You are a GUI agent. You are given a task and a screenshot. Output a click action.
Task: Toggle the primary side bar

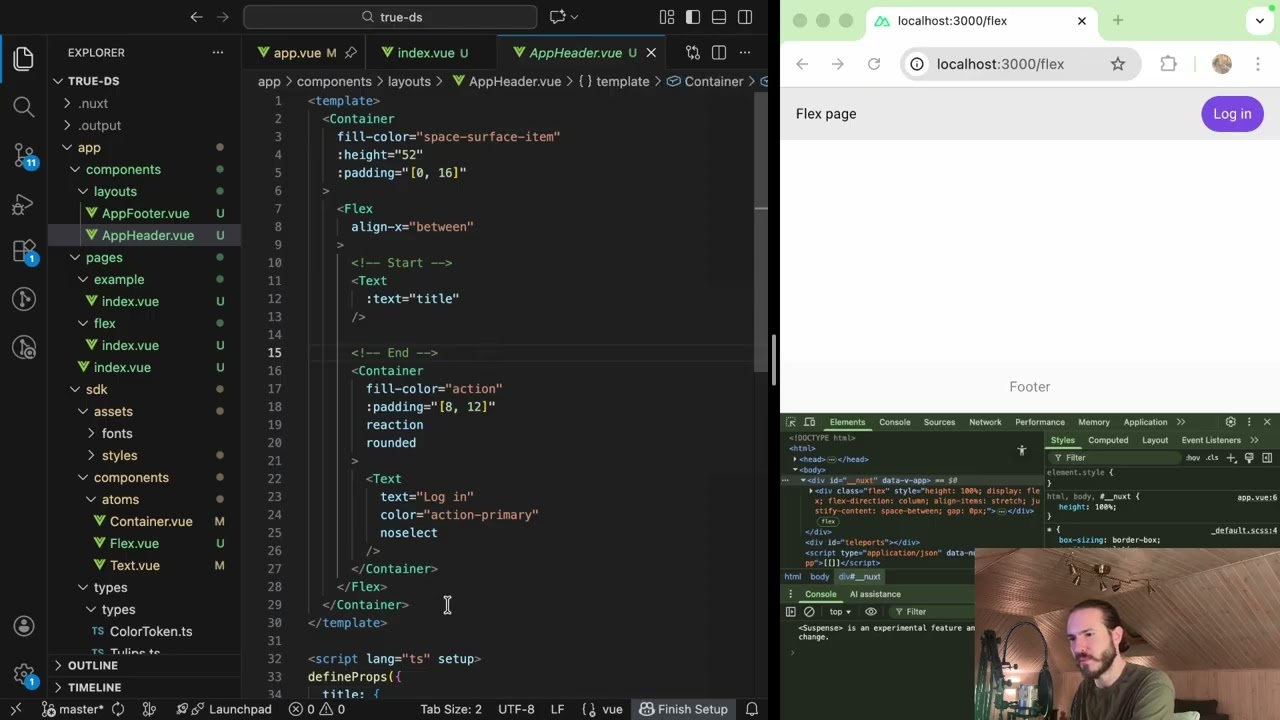(693, 17)
